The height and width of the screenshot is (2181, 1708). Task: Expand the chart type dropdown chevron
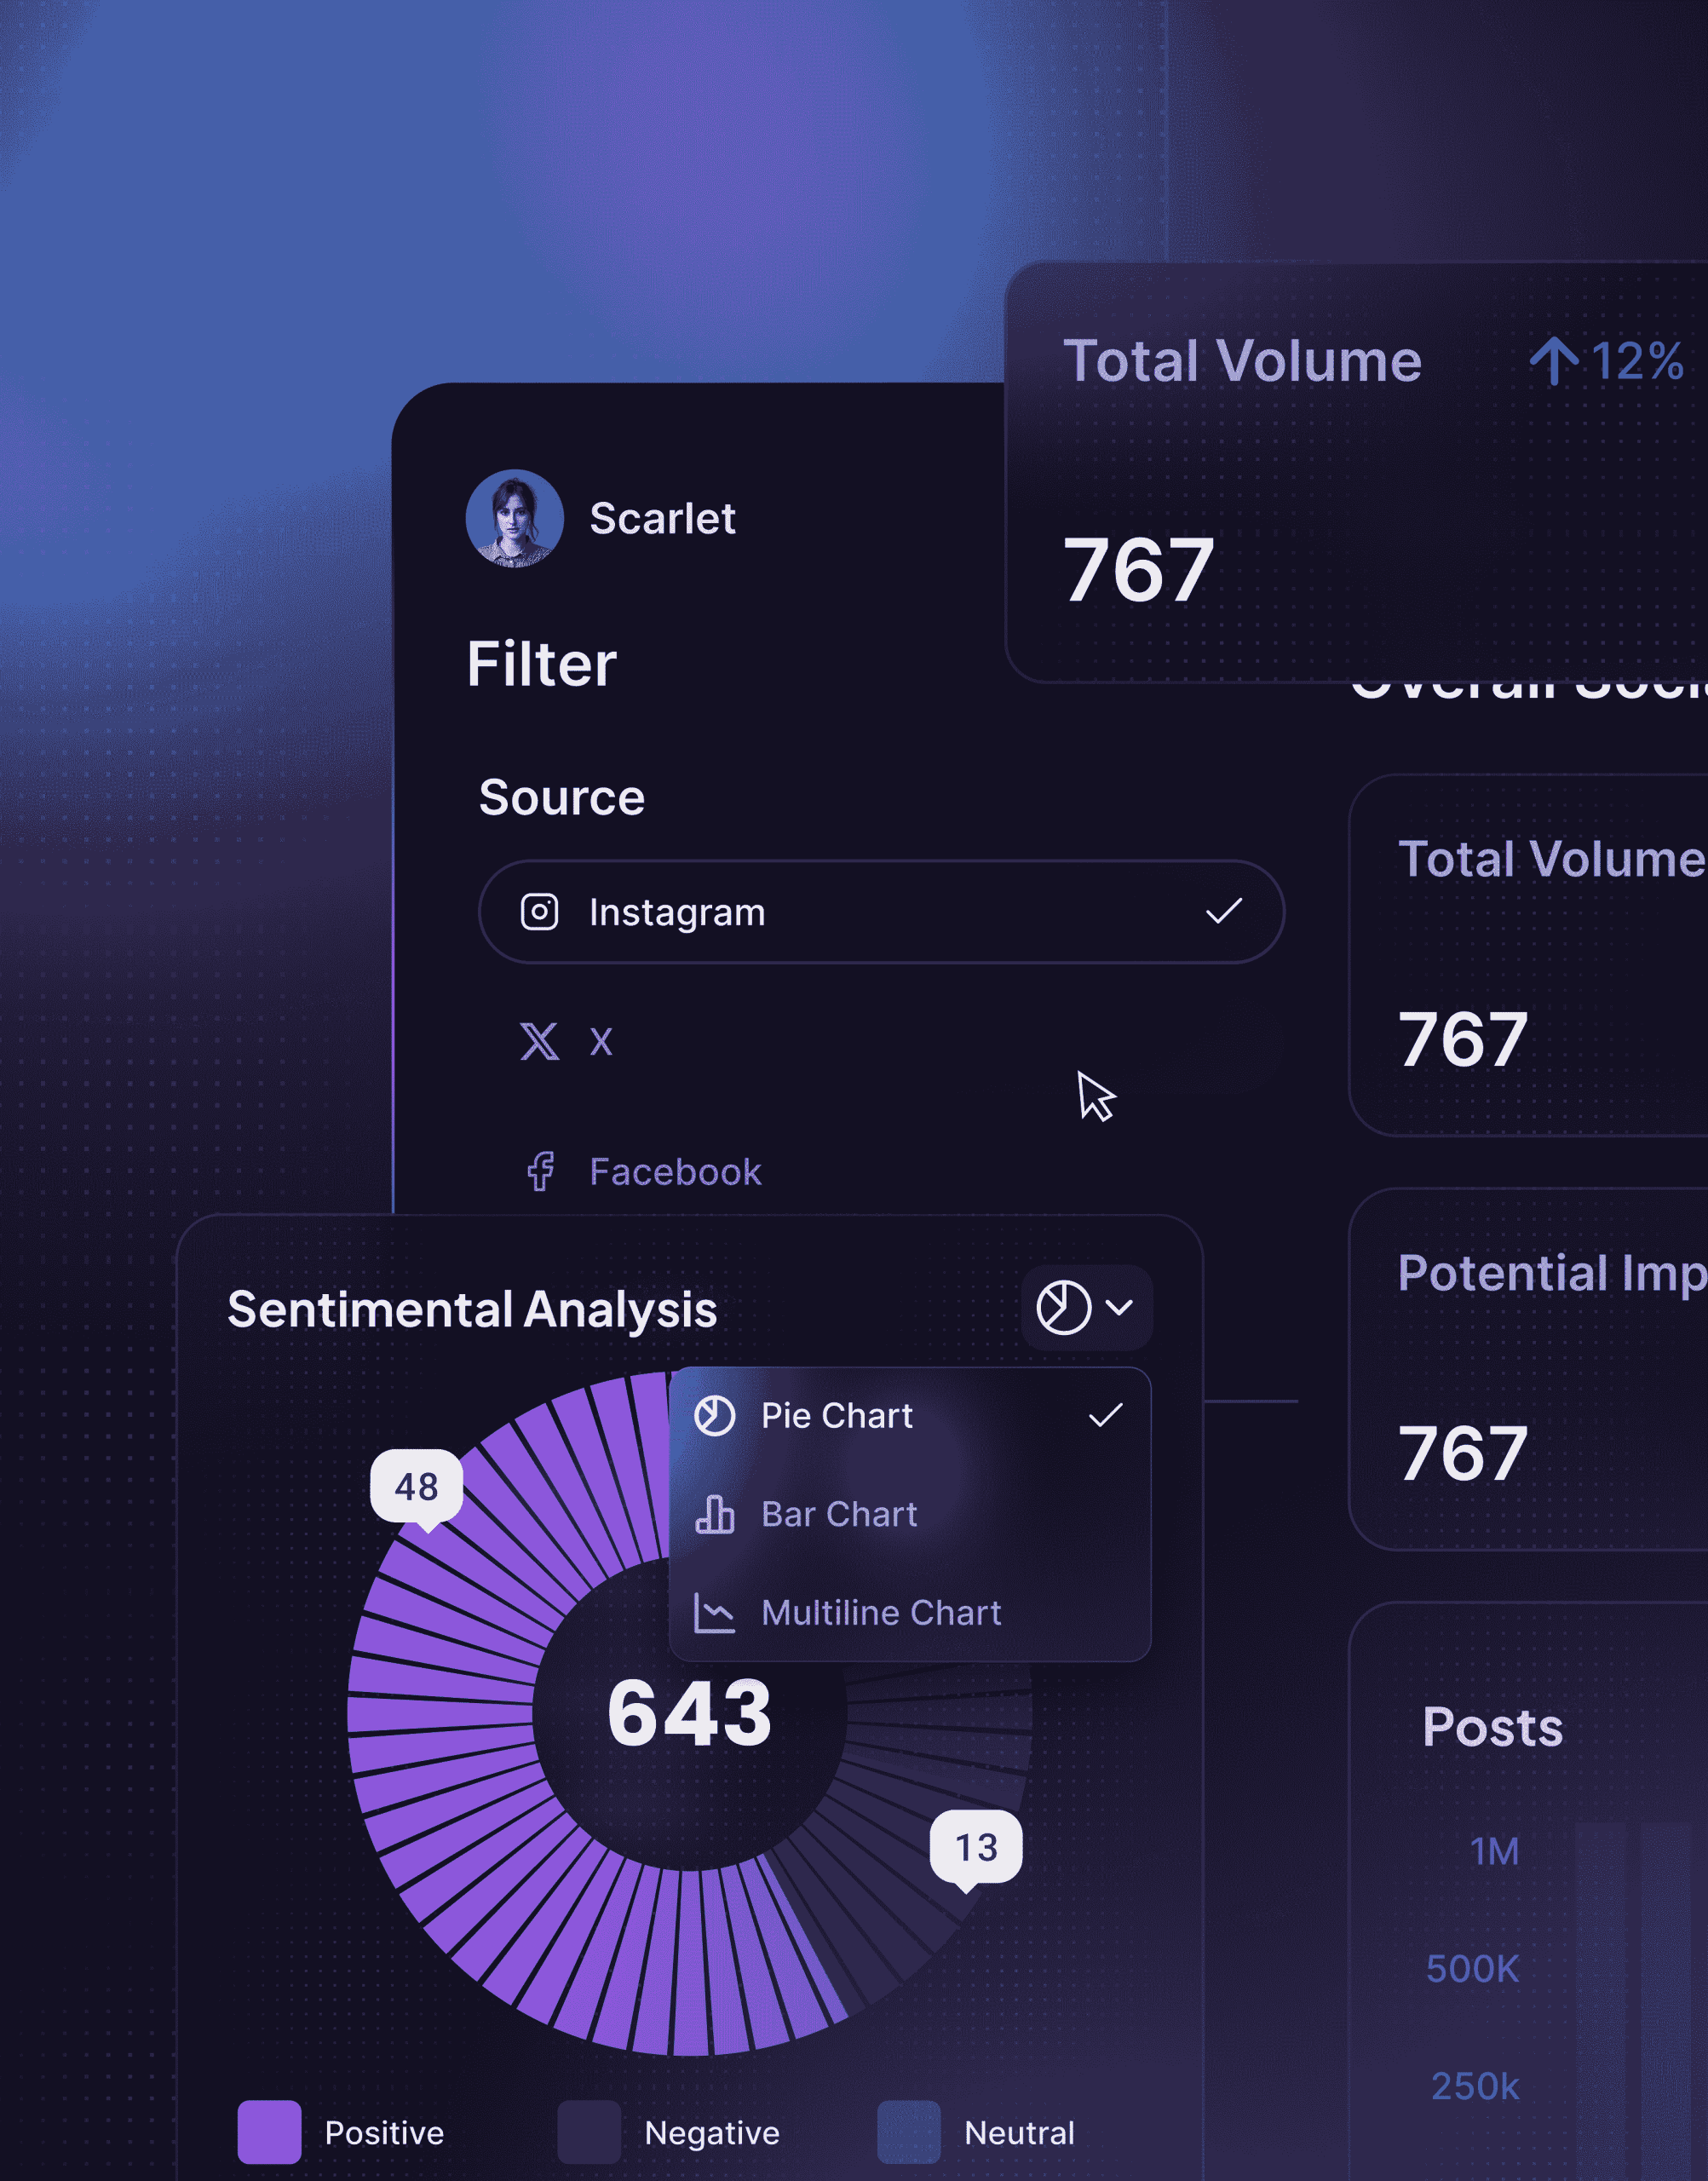pyautogui.click(x=1119, y=1307)
